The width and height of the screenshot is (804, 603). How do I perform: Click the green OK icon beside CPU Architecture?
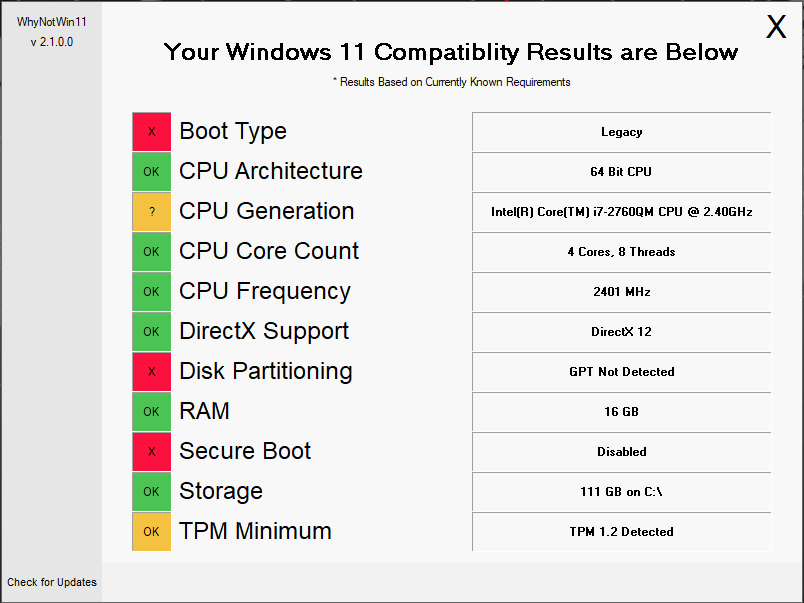(151, 172)
